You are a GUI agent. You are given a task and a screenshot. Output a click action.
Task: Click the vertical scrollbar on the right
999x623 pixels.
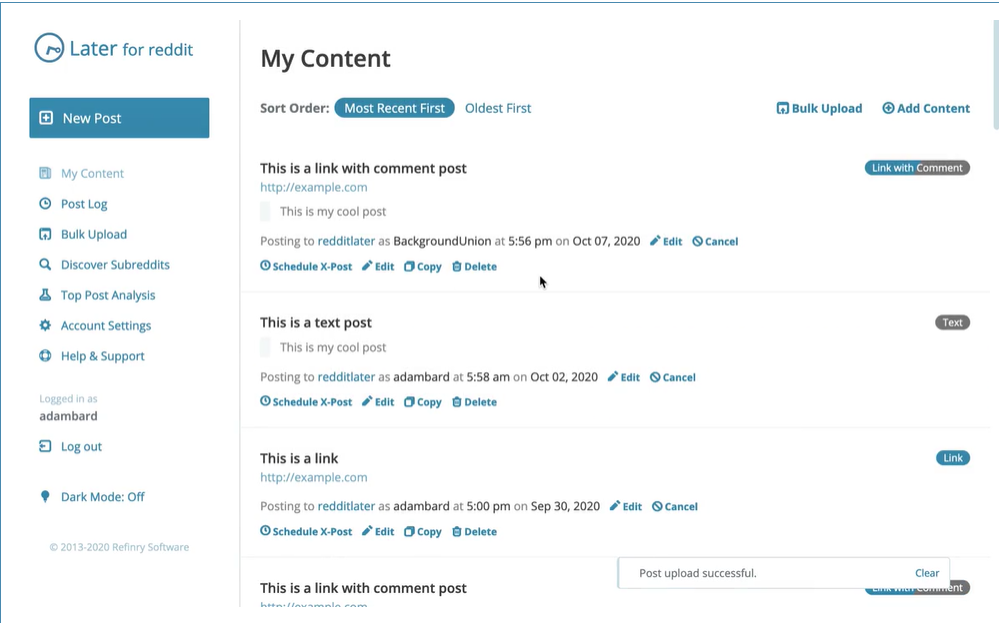point(996,75)
